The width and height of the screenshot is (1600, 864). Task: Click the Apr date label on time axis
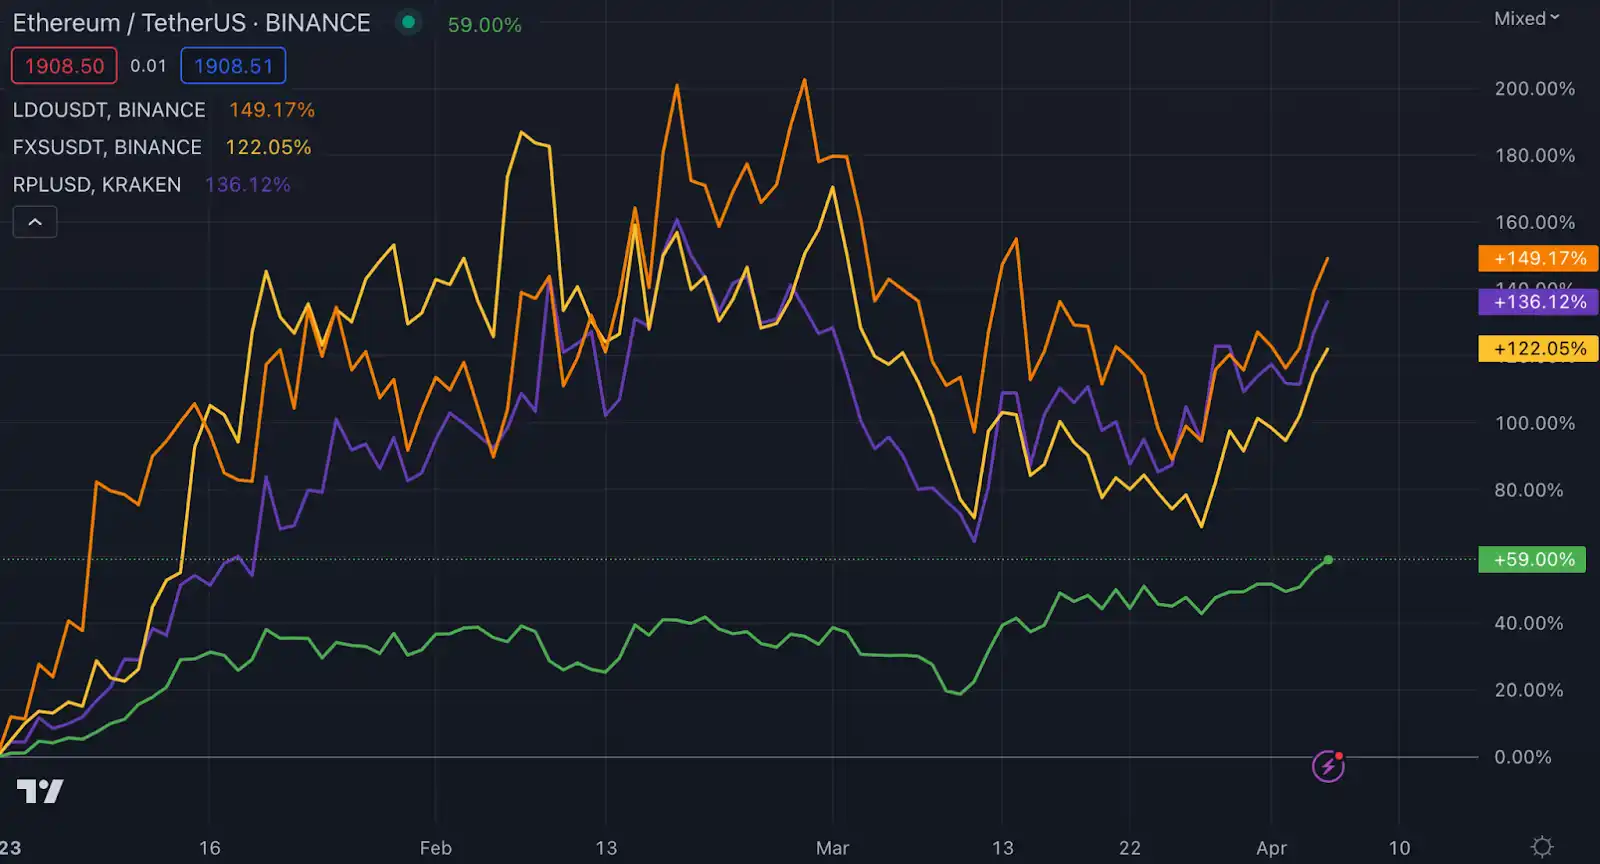[1272, 848]
